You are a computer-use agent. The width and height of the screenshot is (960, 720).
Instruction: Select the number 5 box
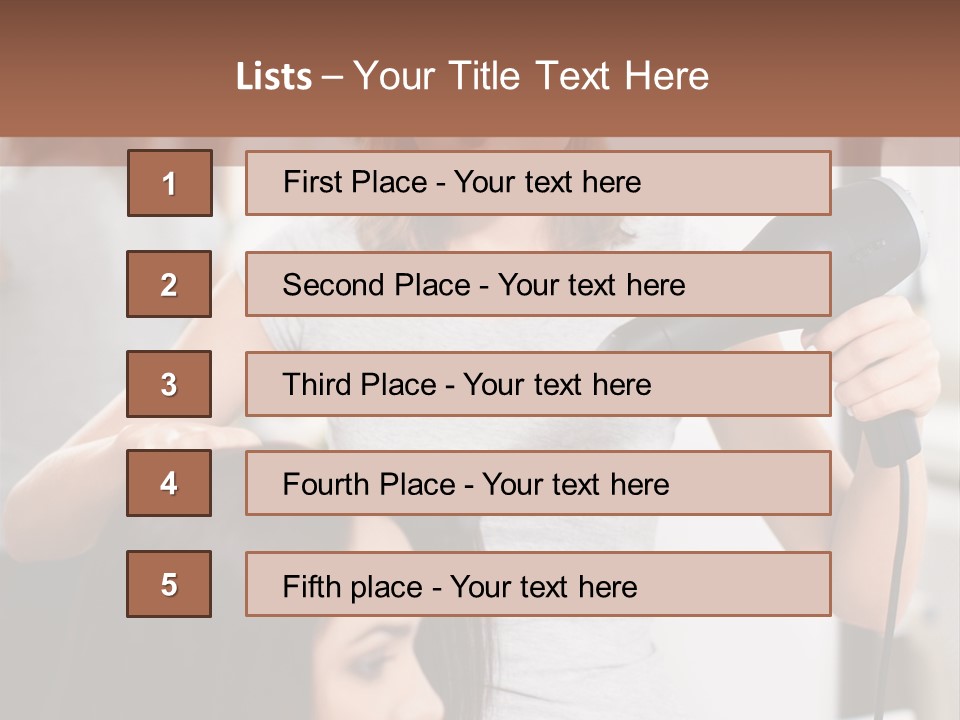(x=169, y=583)
